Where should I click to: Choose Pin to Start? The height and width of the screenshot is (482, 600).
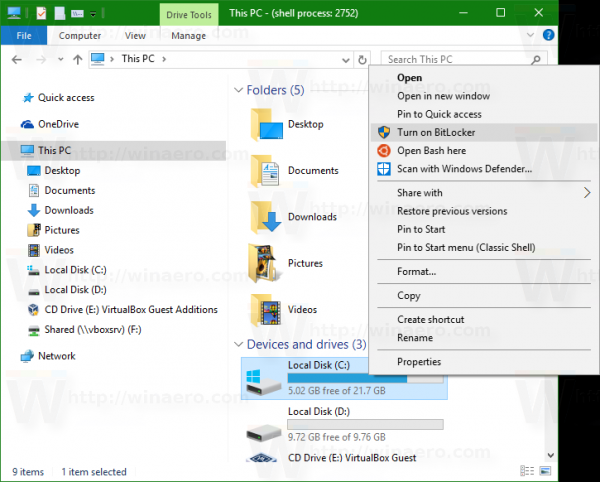pos(484,229)
